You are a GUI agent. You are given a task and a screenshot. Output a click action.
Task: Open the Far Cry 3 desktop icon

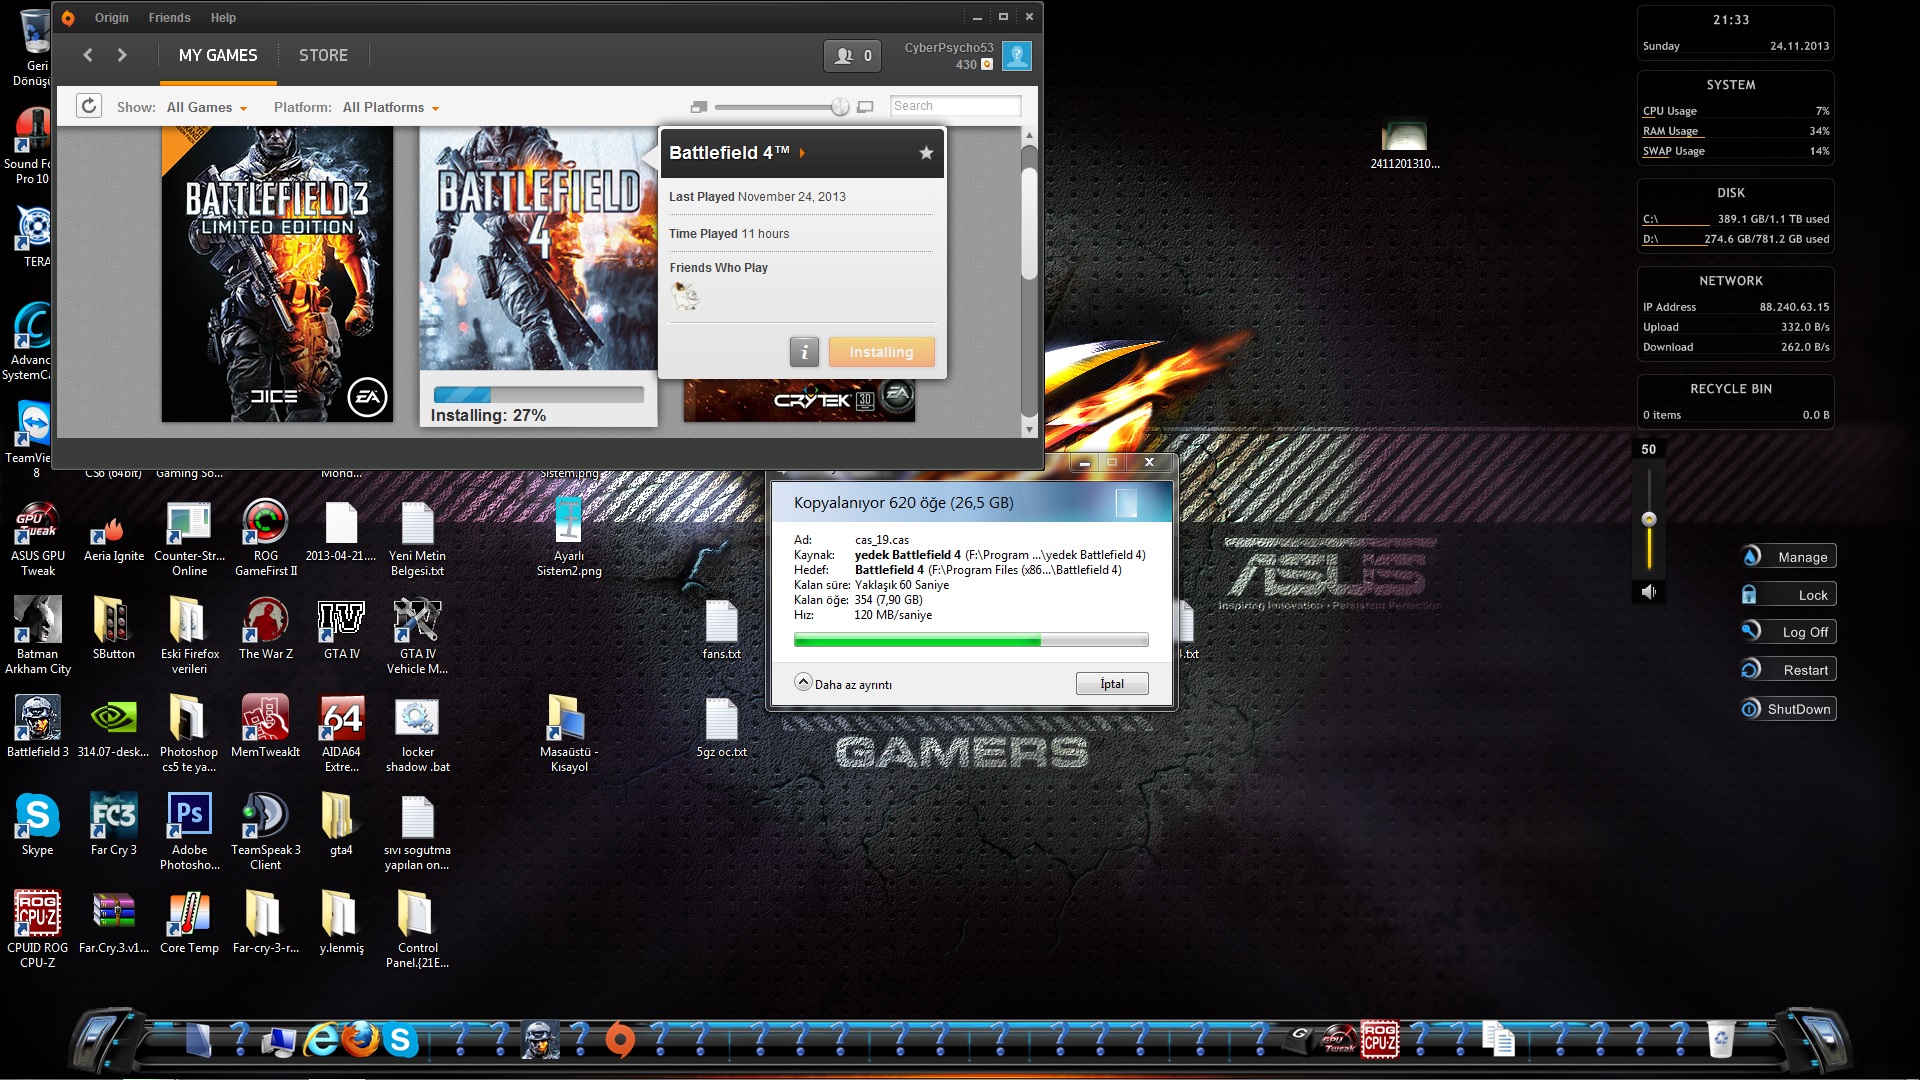[114, 826]
